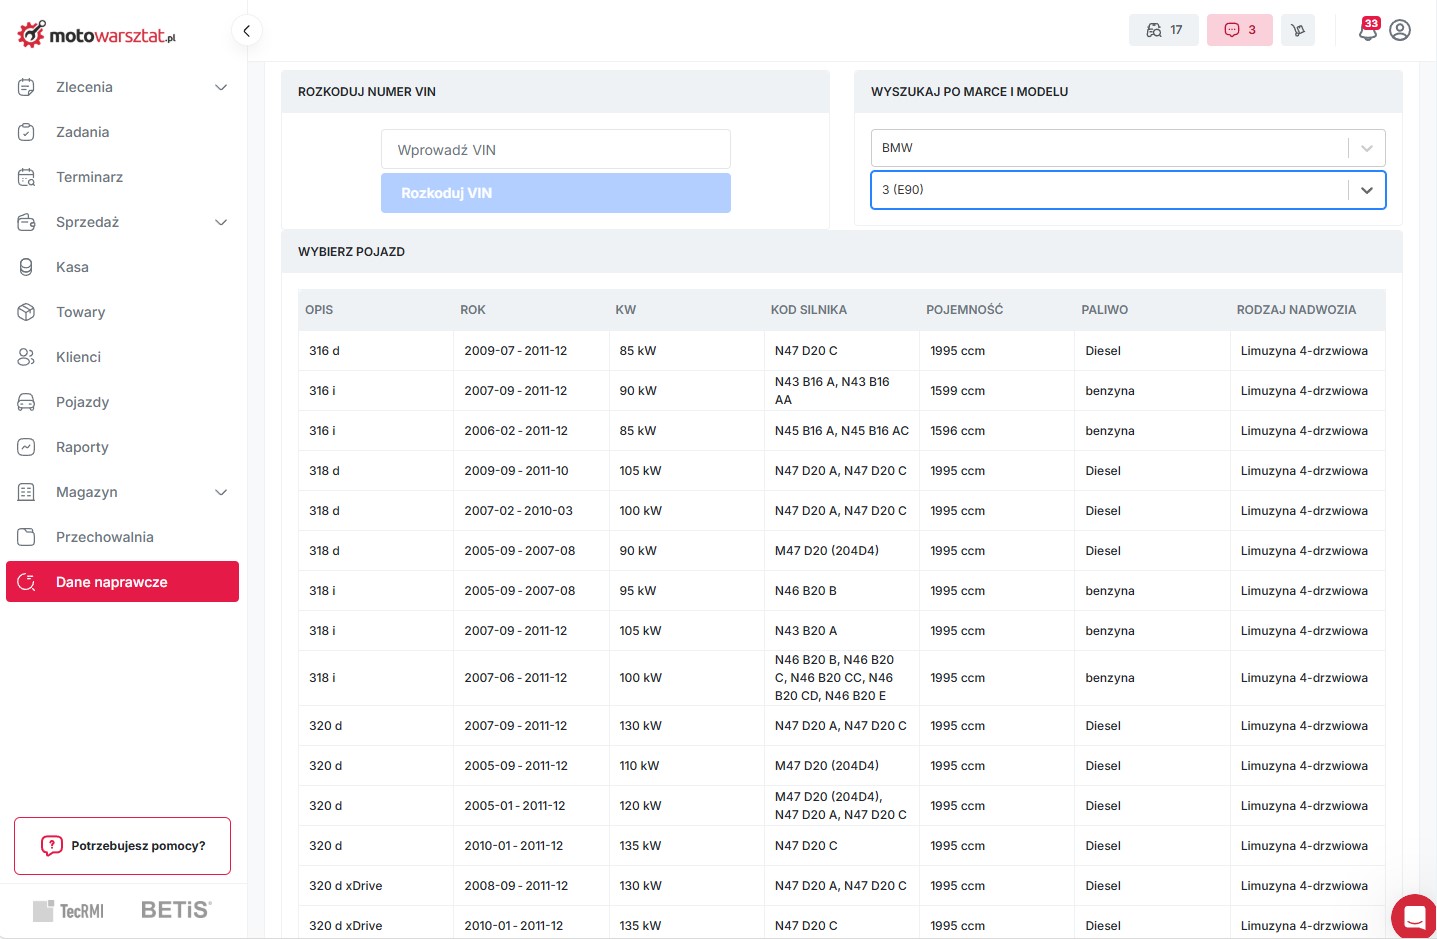Focus the Wprowadź VIN input field
1437x939 pixels.
click(555, 150)
